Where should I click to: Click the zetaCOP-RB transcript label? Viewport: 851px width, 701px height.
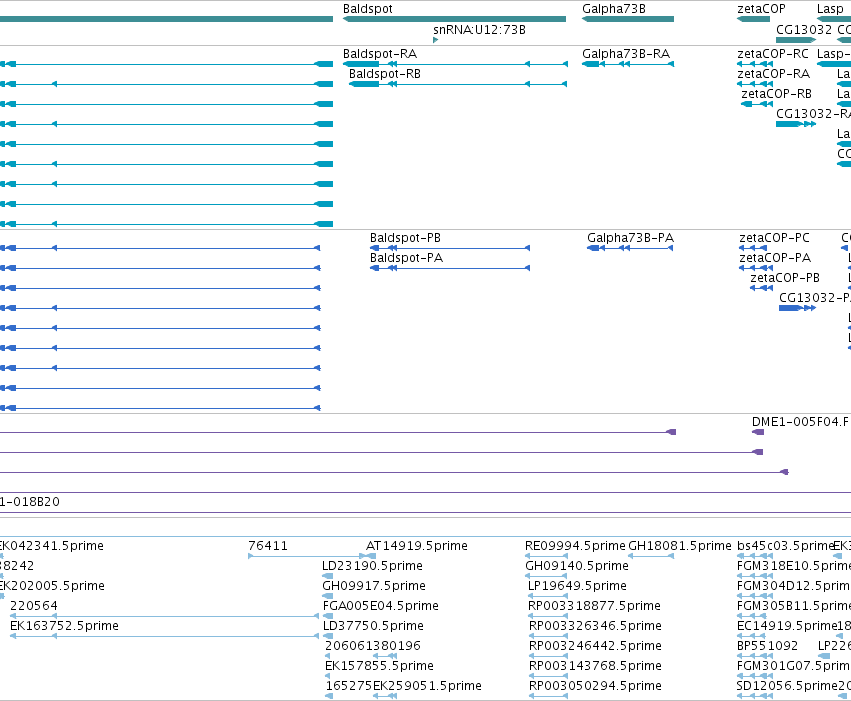(777, 94)
